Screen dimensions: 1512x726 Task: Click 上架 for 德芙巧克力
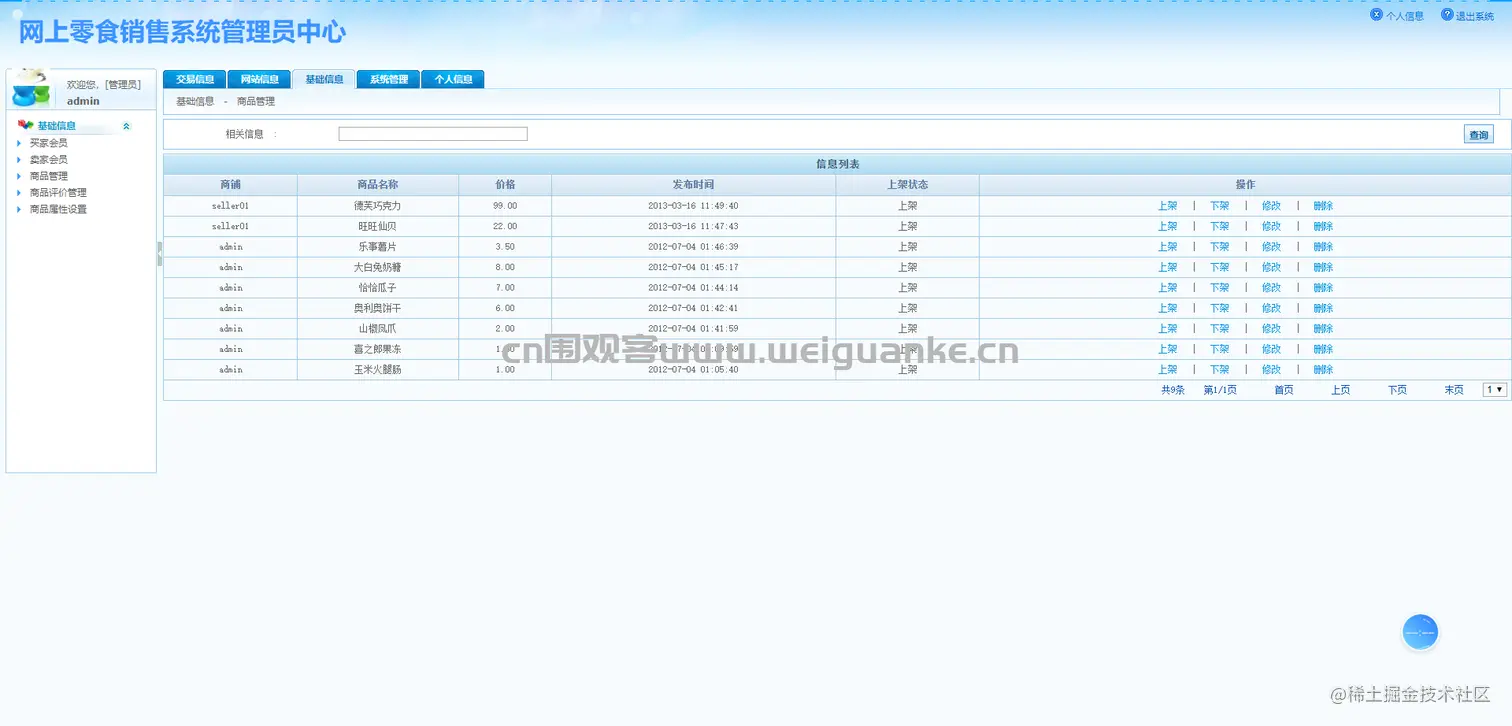pyautogui.click(x=1168, y=206)
